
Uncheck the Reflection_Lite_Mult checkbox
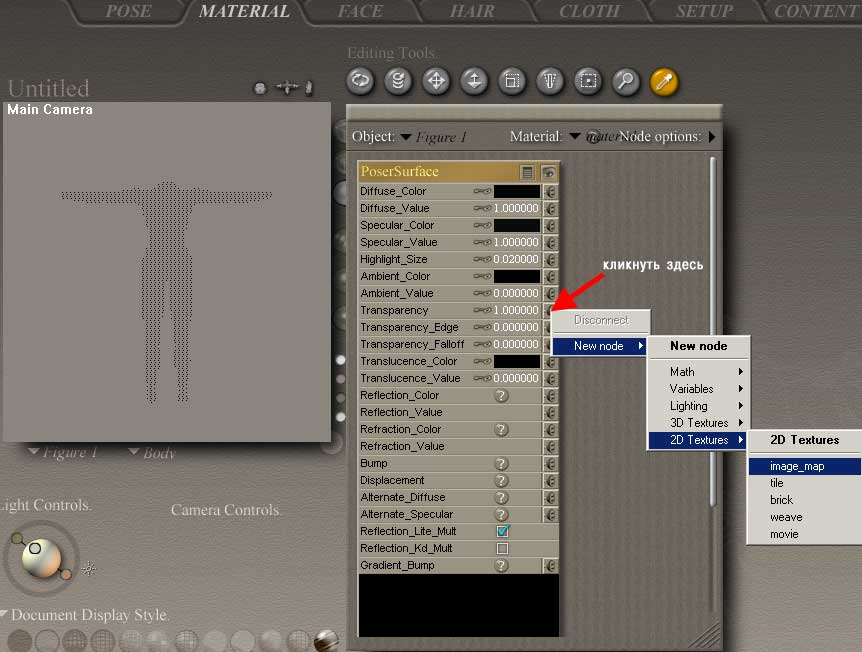click(x=502, y=532)
